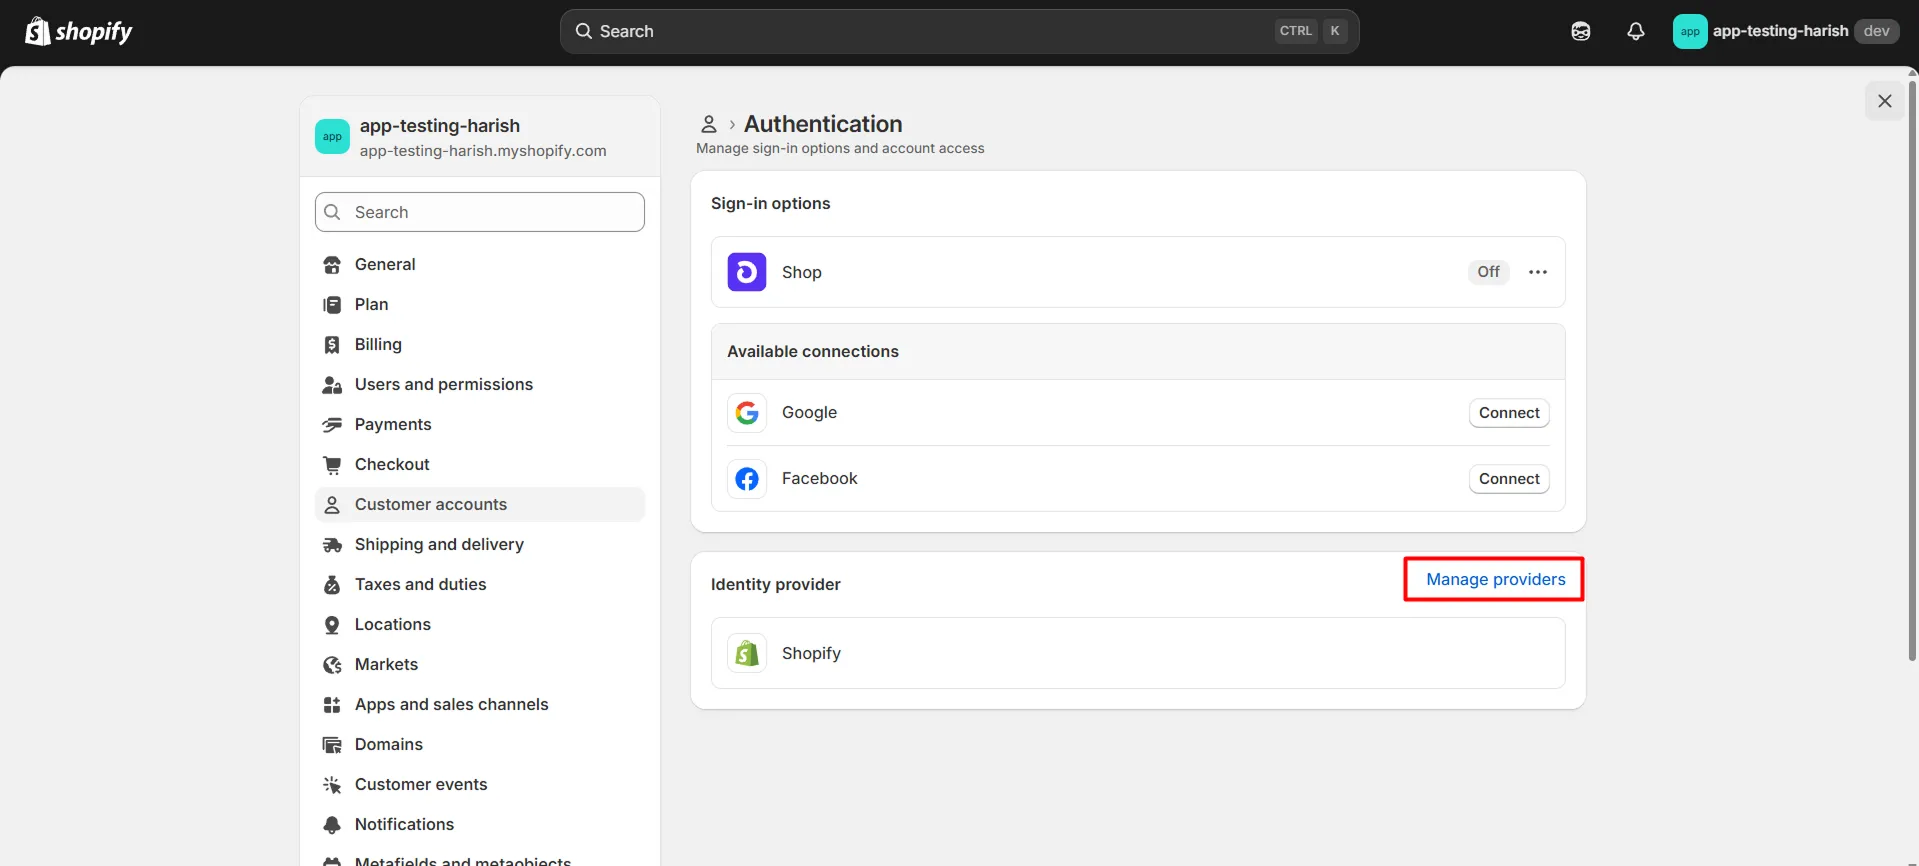This screenshot has height=866, width=1919.
Task: Click the Customer events icon
Action: (332, 785)
